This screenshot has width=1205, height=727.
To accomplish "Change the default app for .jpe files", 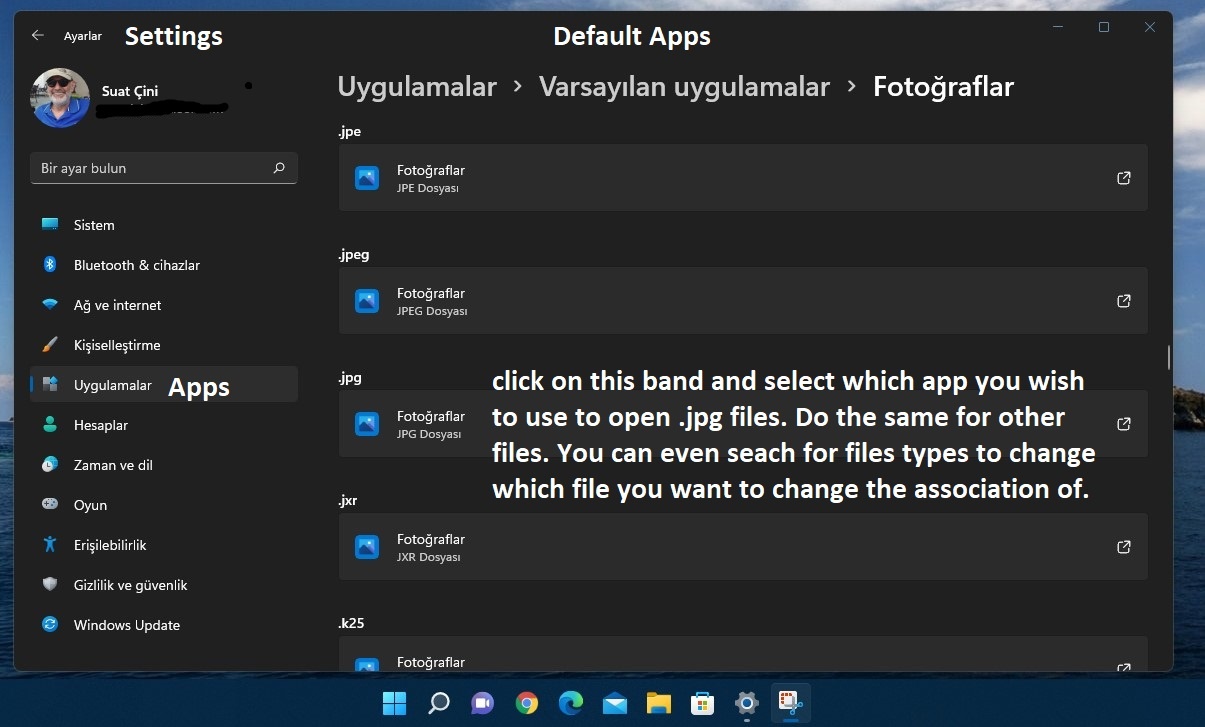I will (x=743, y=178).
